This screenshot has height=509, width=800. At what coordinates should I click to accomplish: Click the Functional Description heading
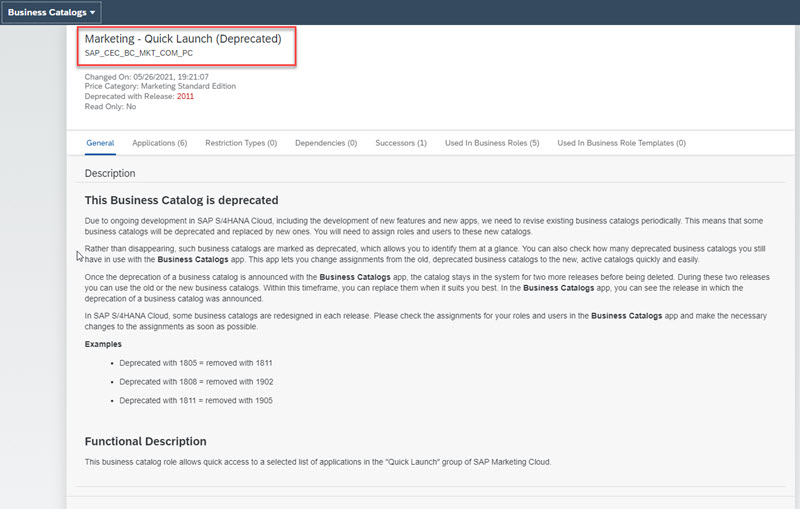145,441
